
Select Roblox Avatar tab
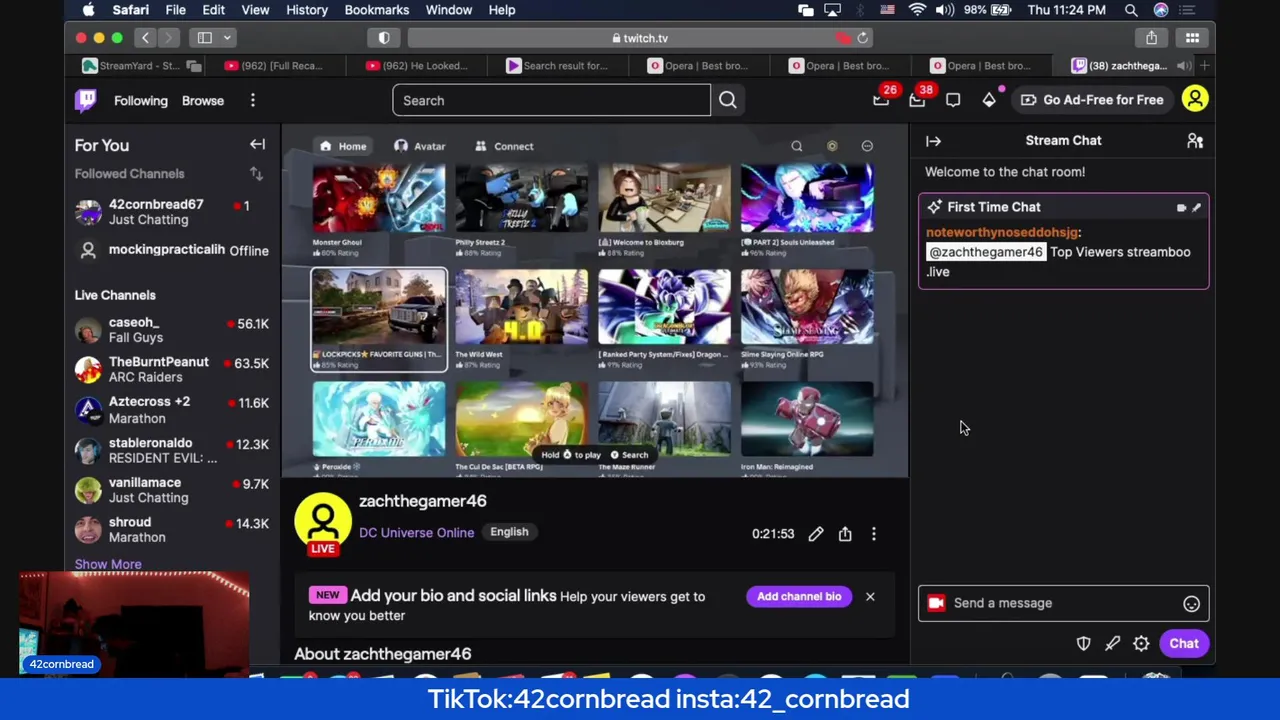point(419,146)
